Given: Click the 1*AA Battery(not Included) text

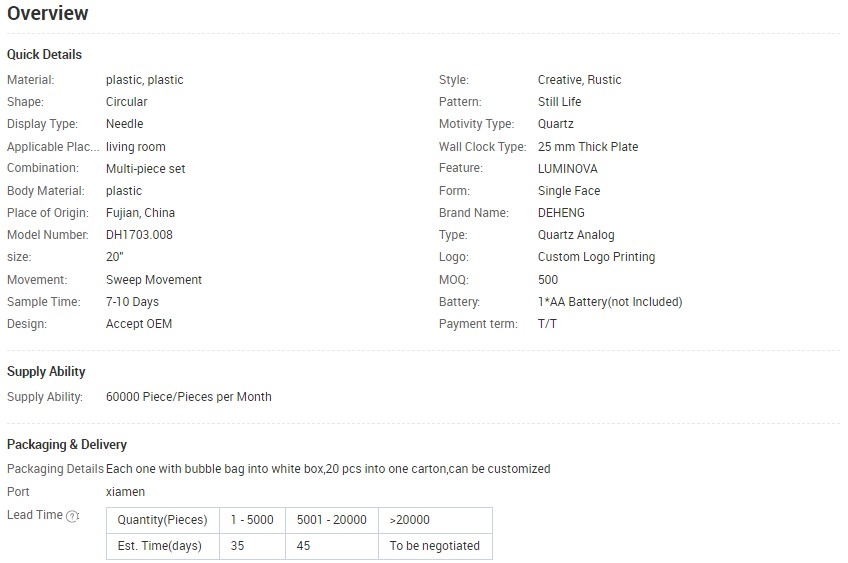Looking at the screenshot, I should (x=610, y=302).
